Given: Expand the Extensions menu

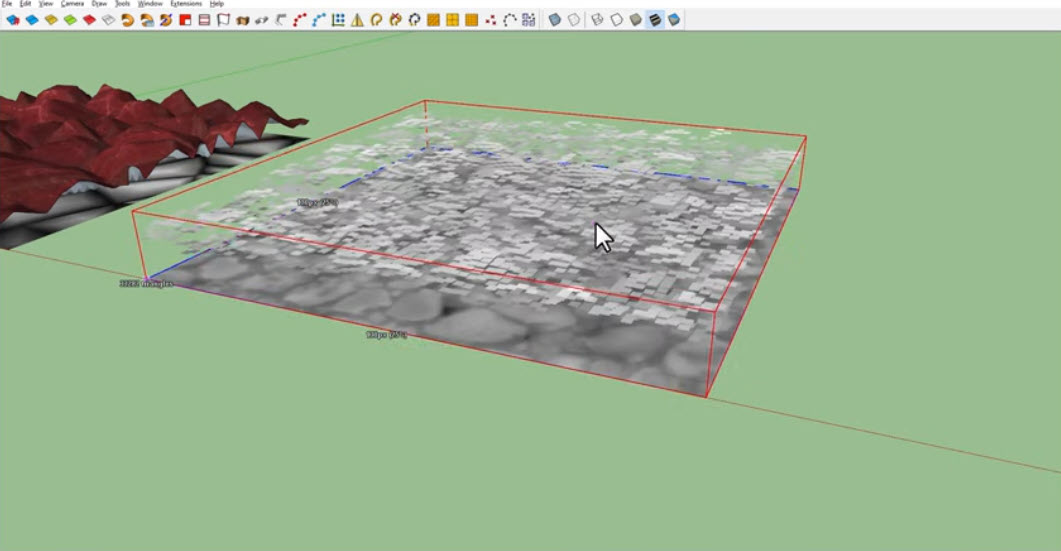Looking at the screenshot, I should click(186, 4).
